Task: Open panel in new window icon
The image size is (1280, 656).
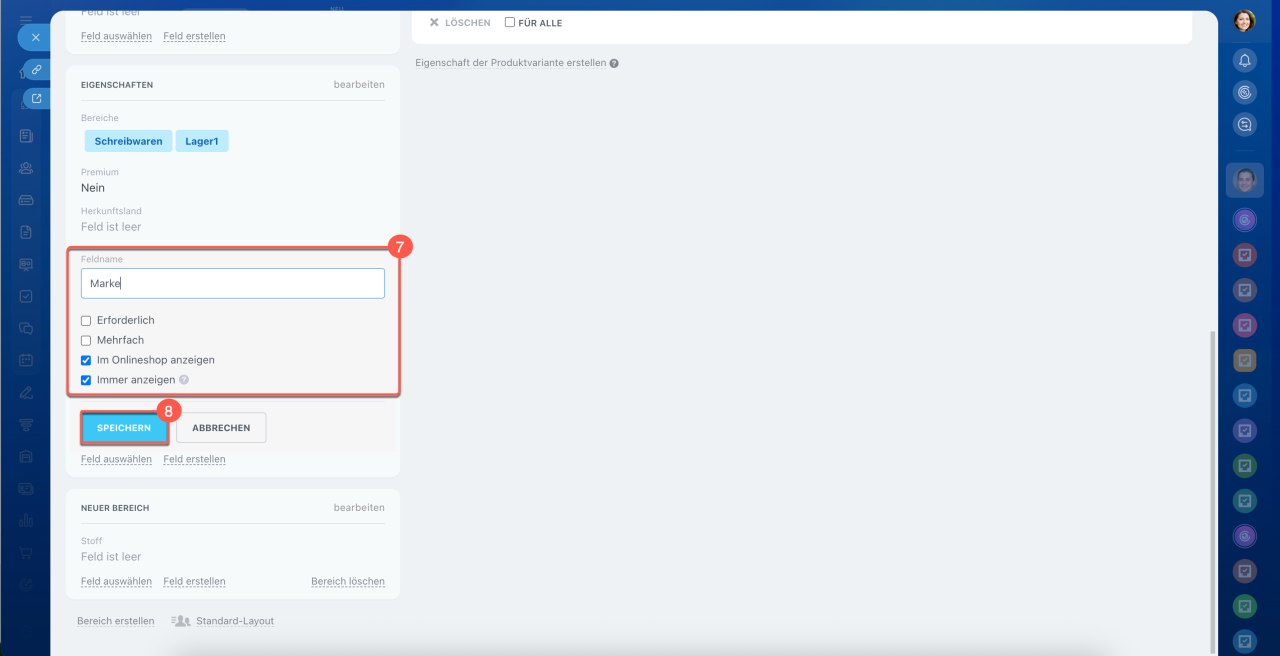Action: pyautogui.click(x=37, y=98)
